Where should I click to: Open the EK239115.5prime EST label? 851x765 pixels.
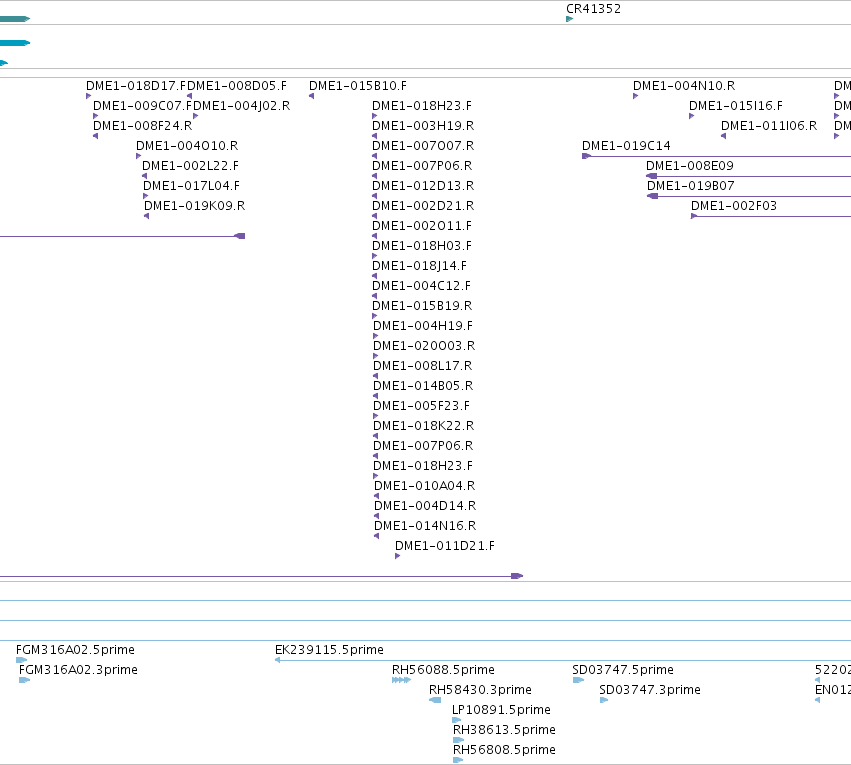[x=329, y=650]
